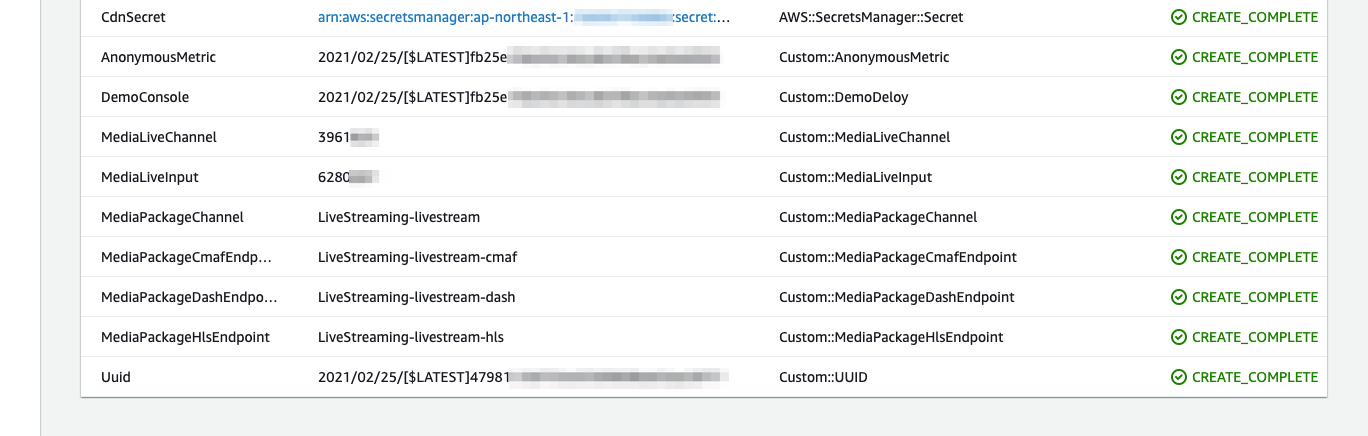Click the AnonymousMetric status checkmark icon

(1179, 57)
